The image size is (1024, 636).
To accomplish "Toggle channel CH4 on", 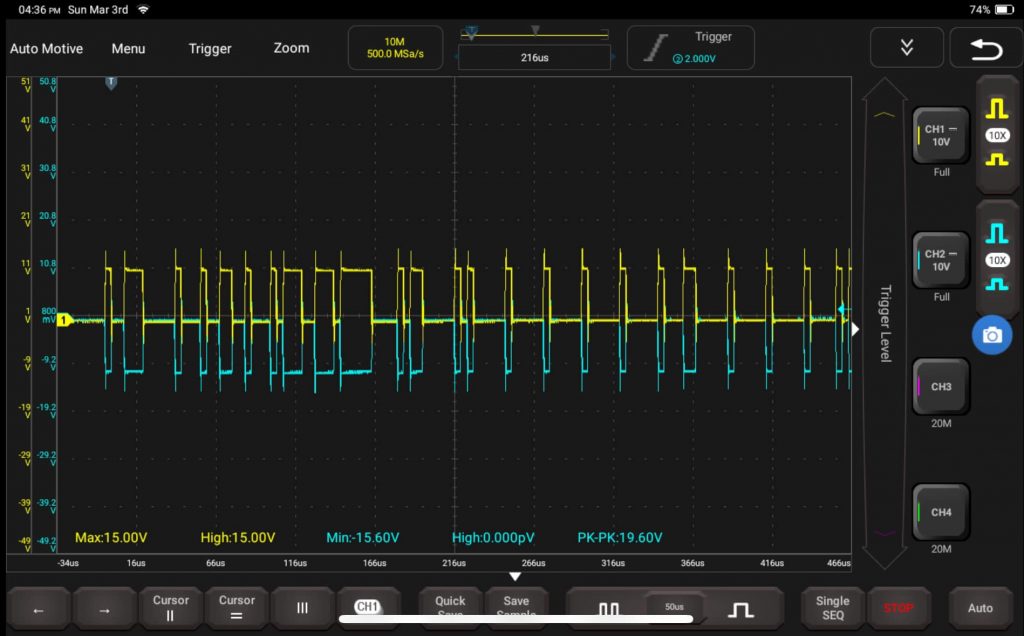I will coord(940,512).
